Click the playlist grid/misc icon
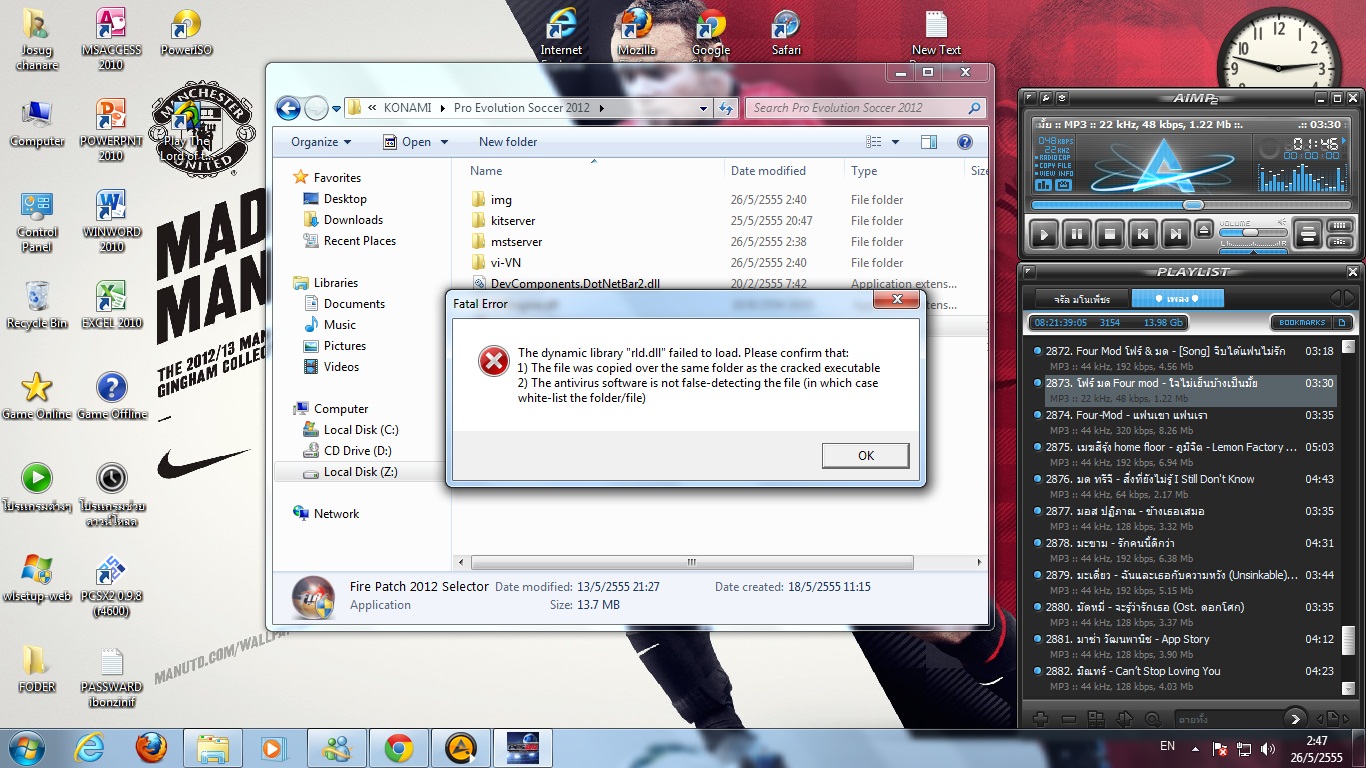 1096,718
